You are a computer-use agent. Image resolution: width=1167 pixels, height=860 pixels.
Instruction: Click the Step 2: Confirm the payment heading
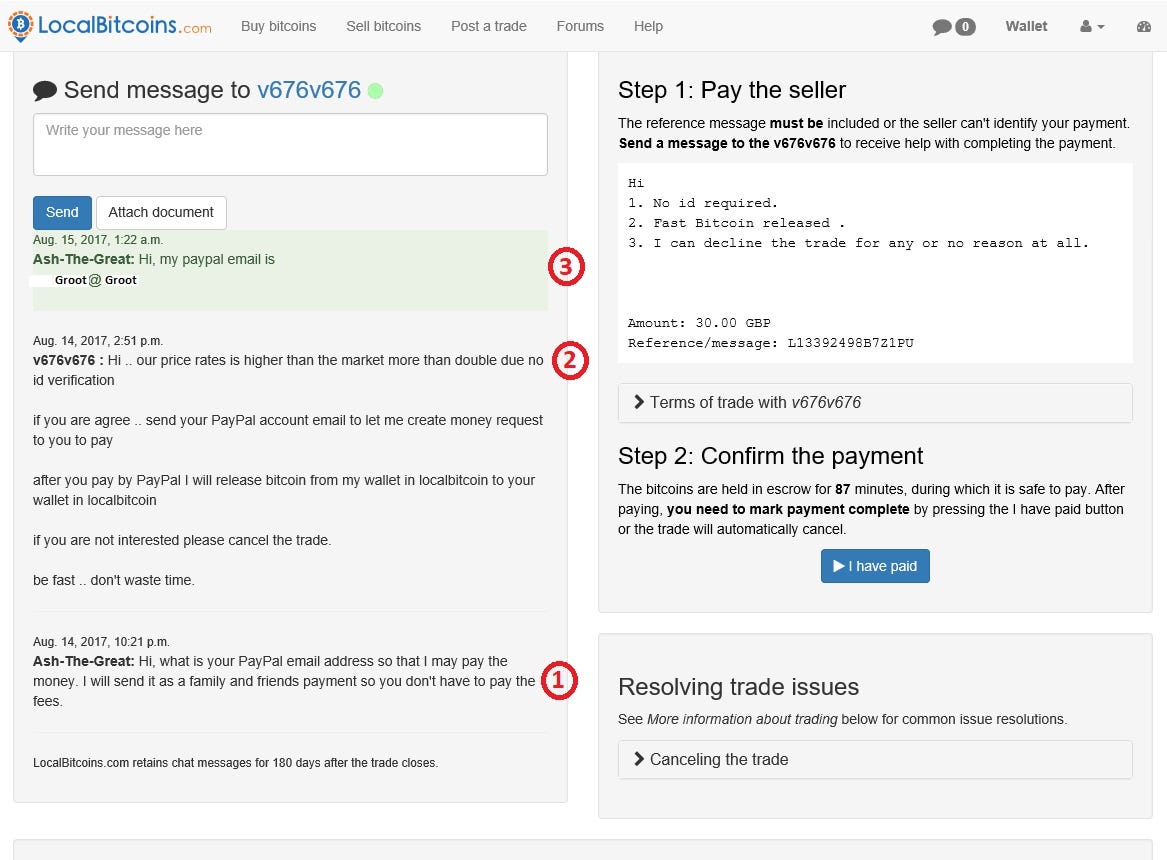coord(770,455)
